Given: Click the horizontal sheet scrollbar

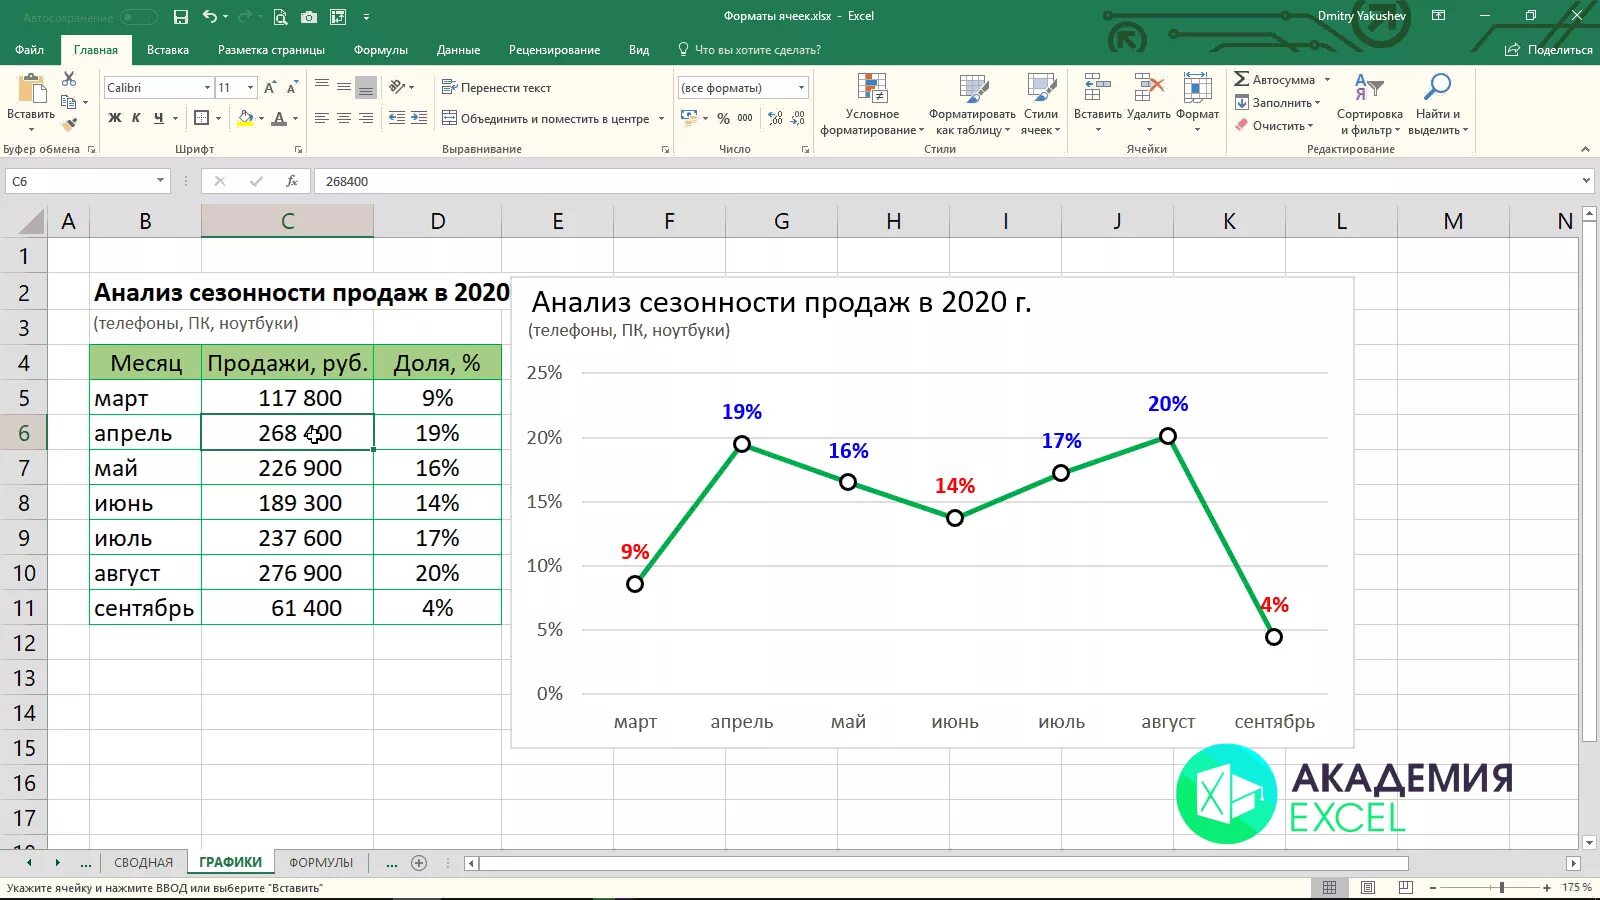Looking at the screenshot, I should (945, 862).
